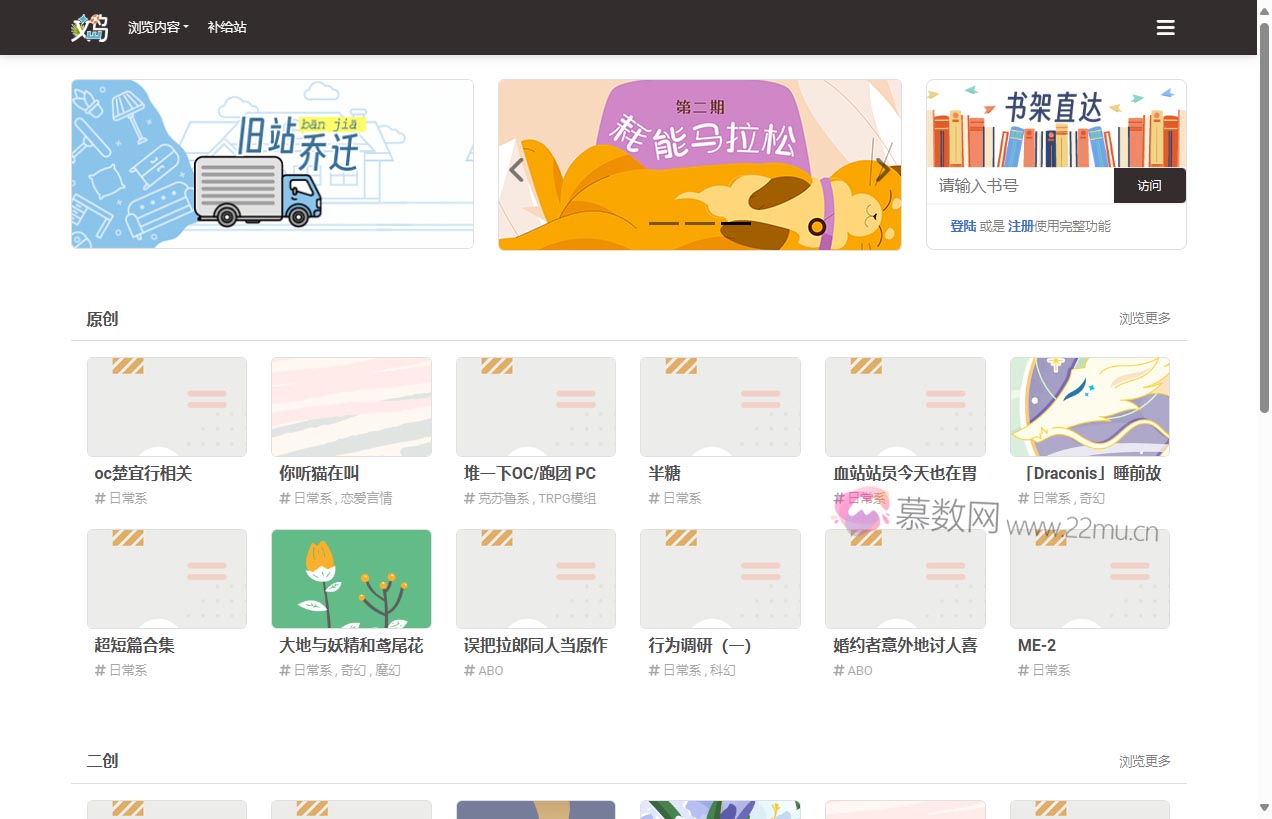Image resolution: width=1272 pixels, height=819 pixels.
Task: Open the hamburger menu icon
Action: (x=1165, y=28)
